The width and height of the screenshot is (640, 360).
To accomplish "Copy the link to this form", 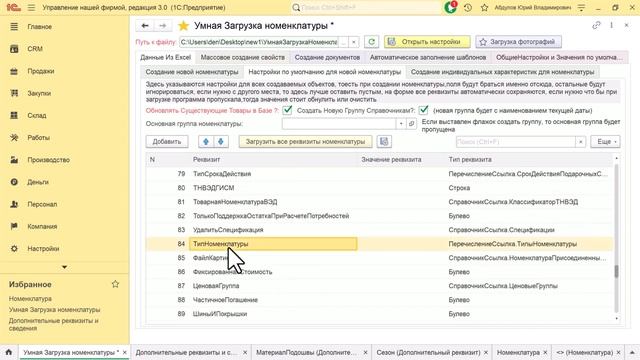I will tap(596, 25).
